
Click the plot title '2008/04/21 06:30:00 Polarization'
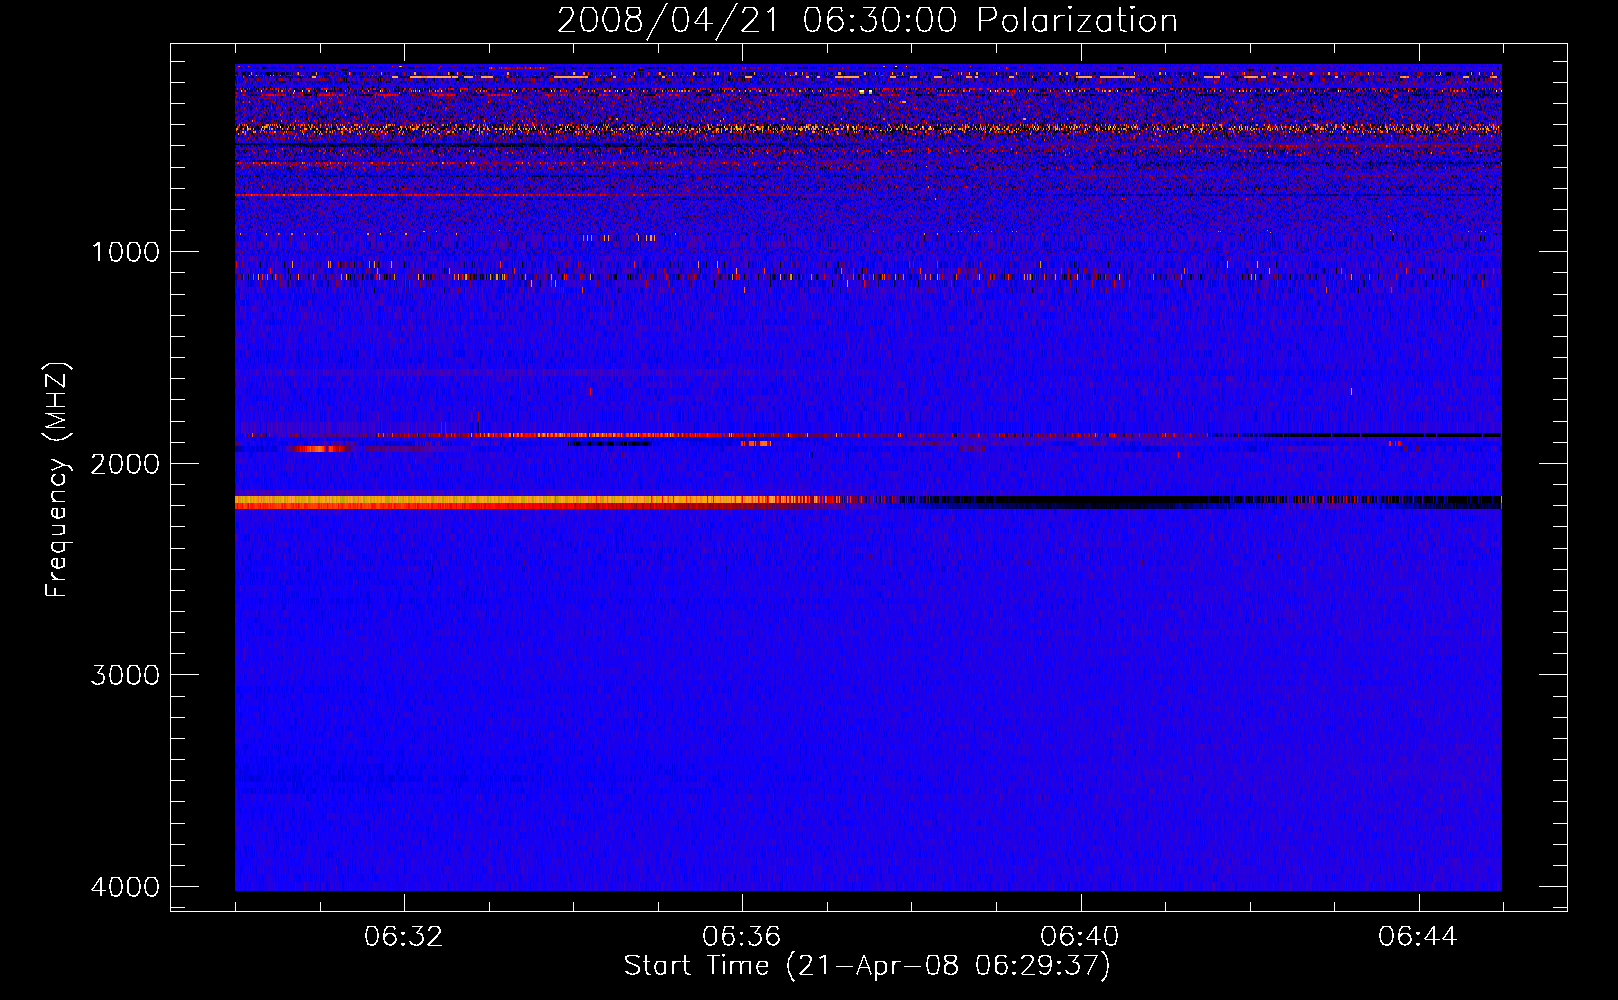click(867, 21)
